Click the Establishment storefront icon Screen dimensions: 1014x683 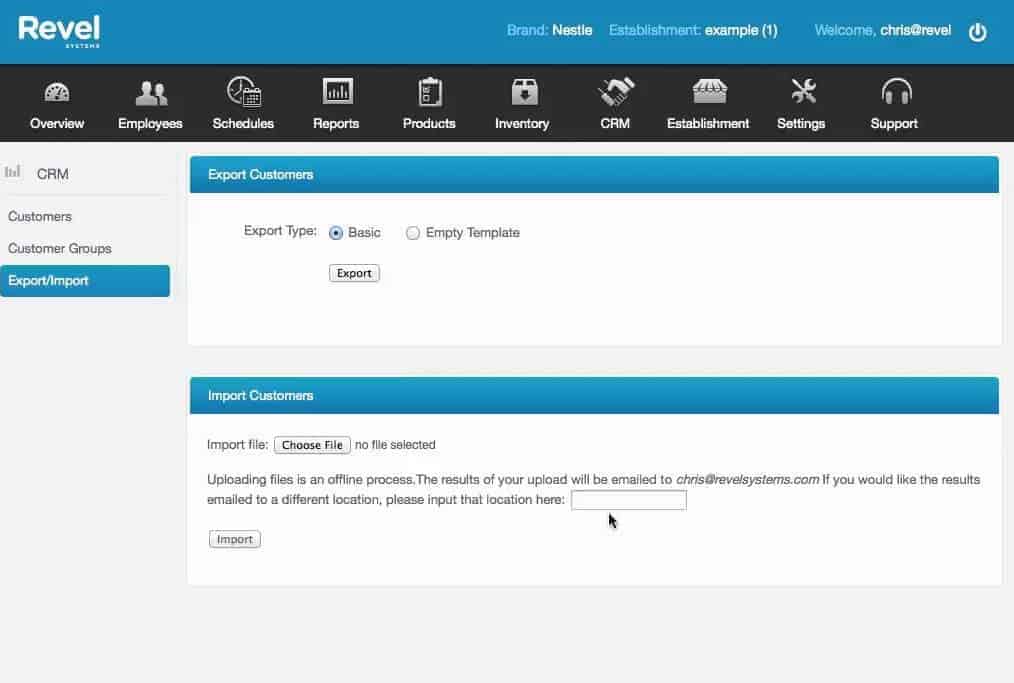coord(709,92)
